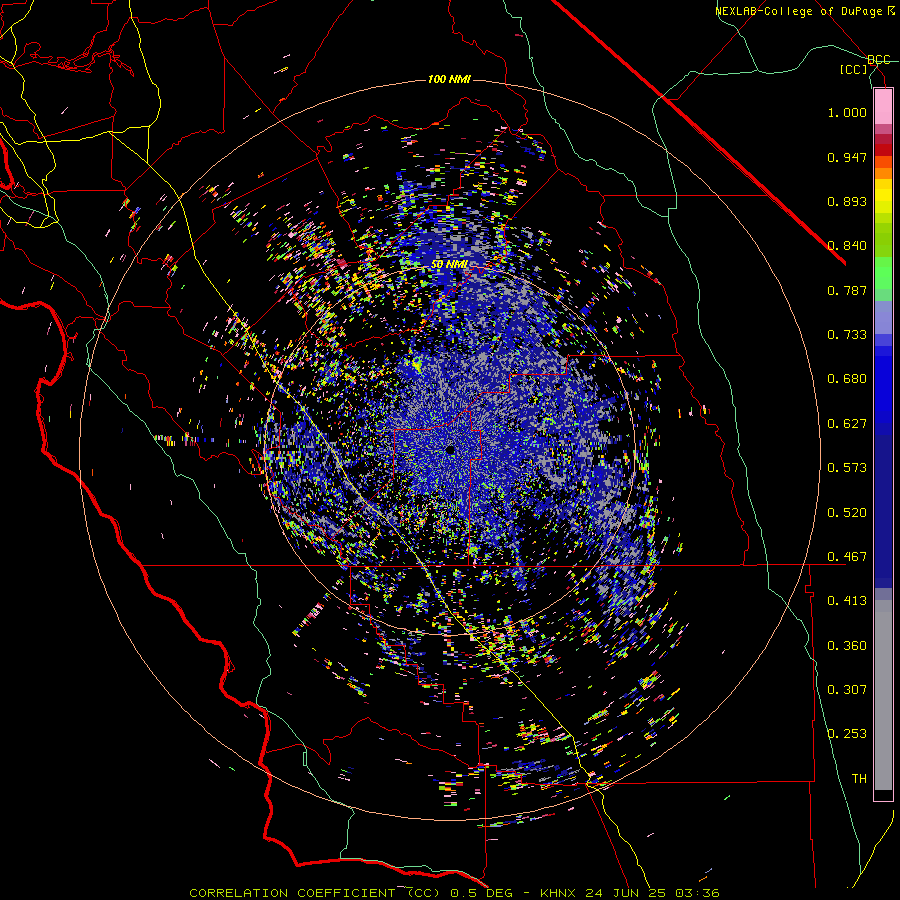Click the CORRELATION COEFFICIENT caption text
Viewport: 900px width, 900px height.
pos(292,893)
